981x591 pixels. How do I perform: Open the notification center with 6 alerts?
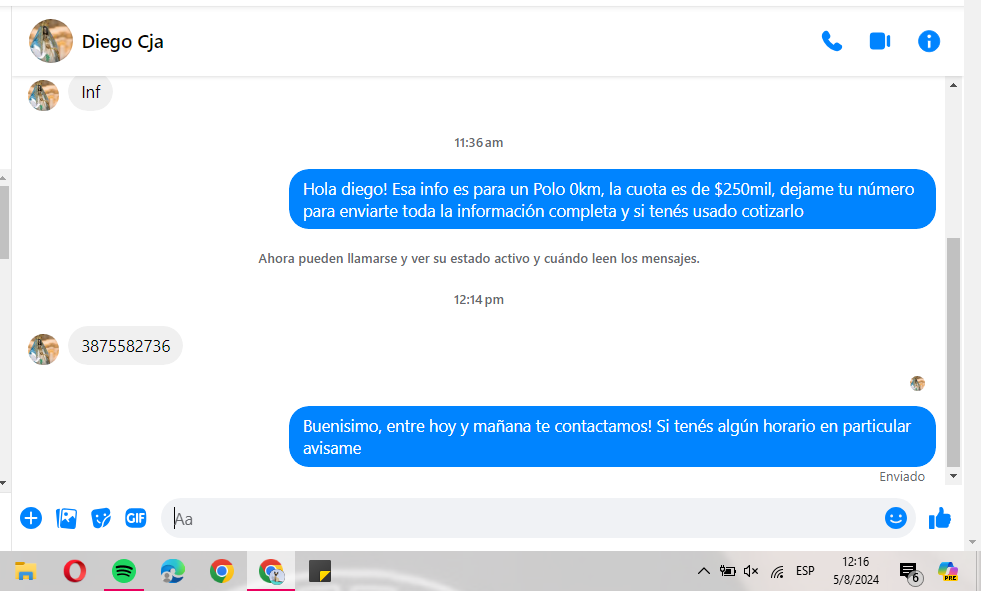(x=909, y=572)
